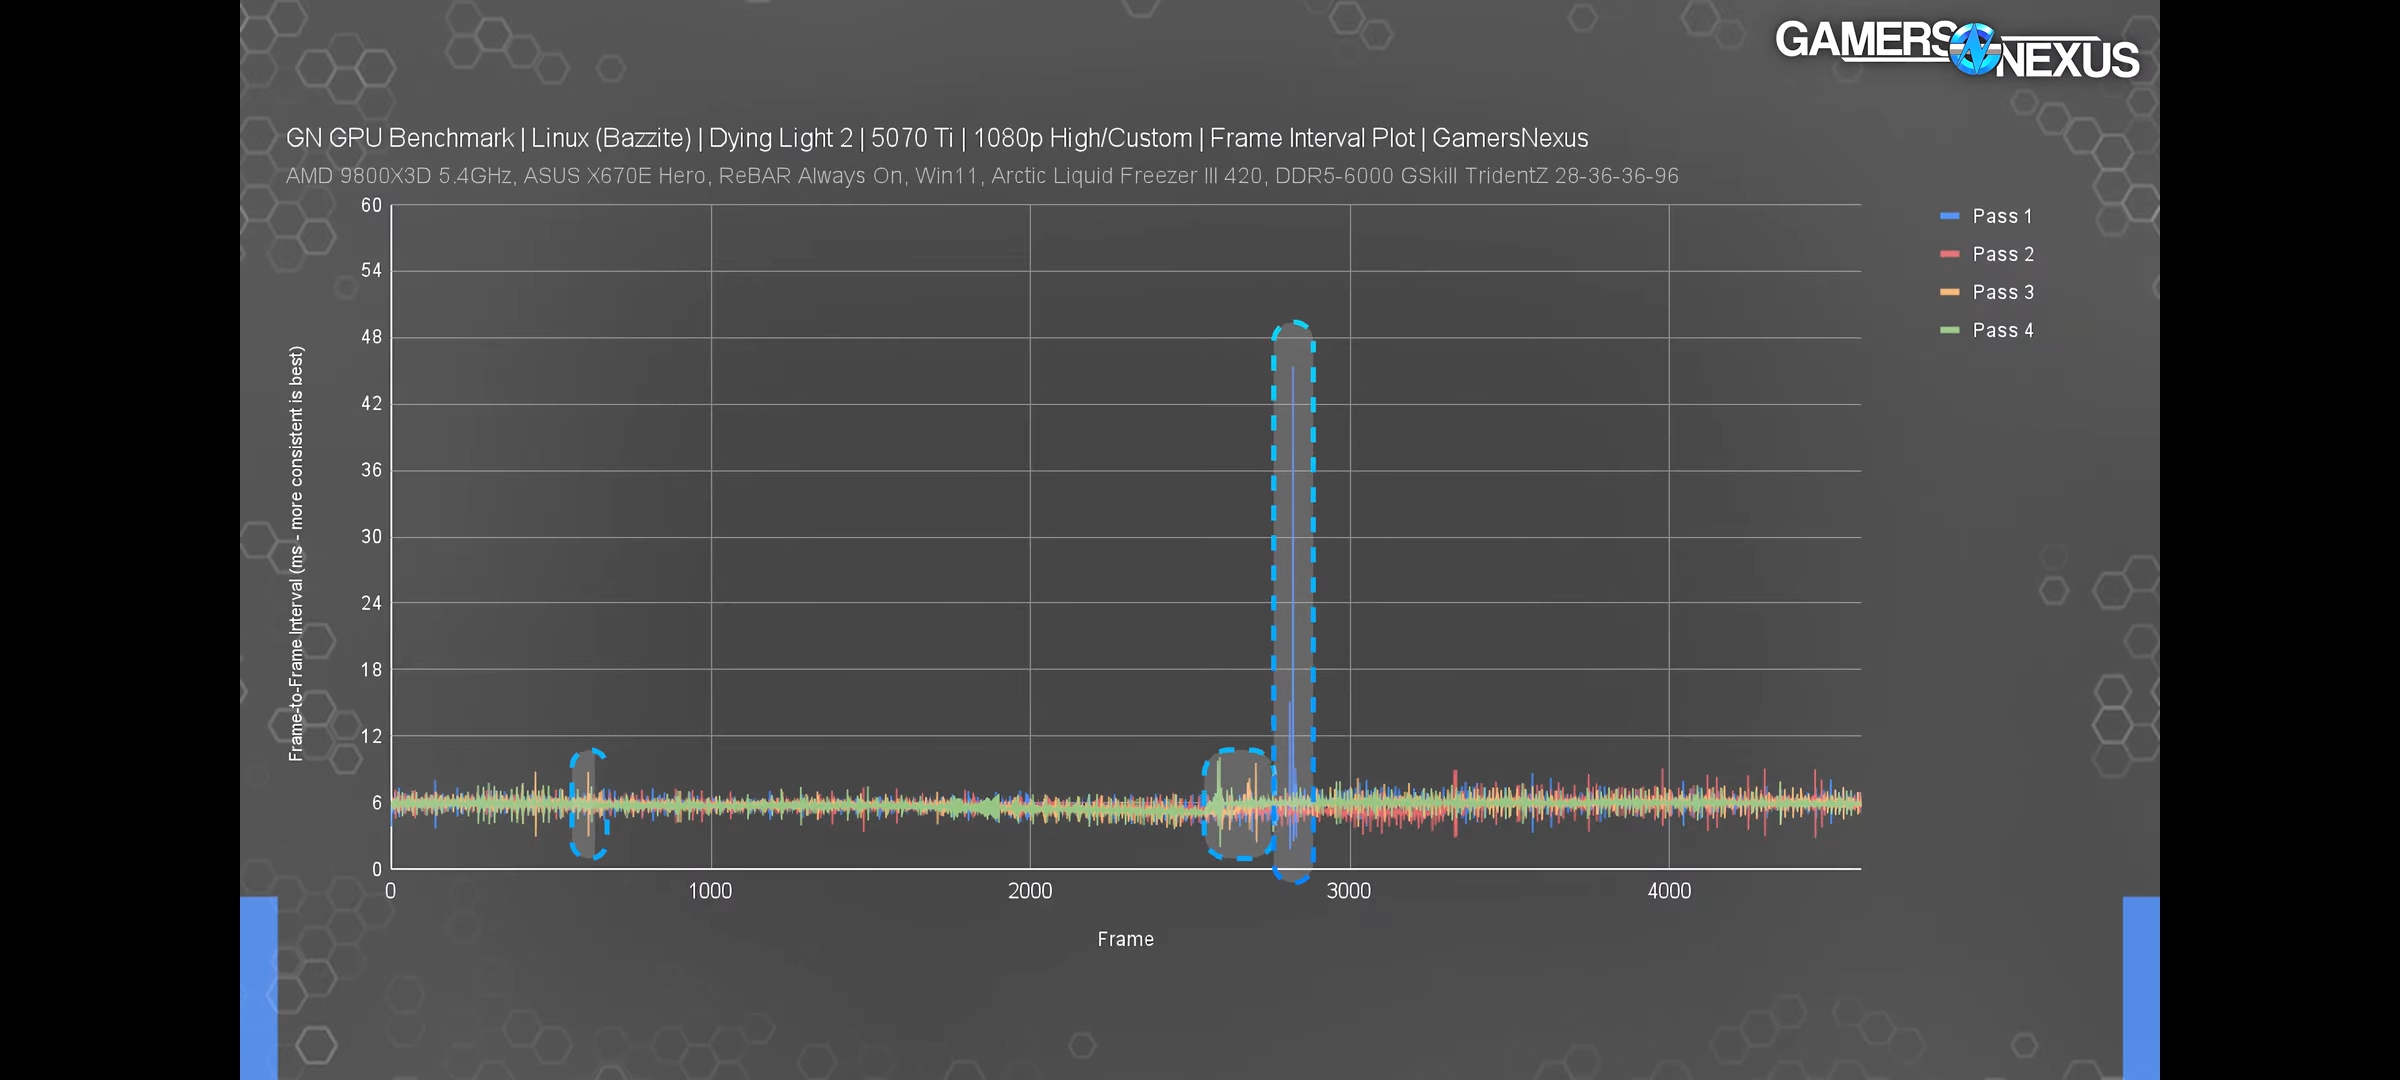The width and height of the screenshot is (2400, 1080).
Task: Select the Pass 2 legend label
Action: (x=2003, y=254)
